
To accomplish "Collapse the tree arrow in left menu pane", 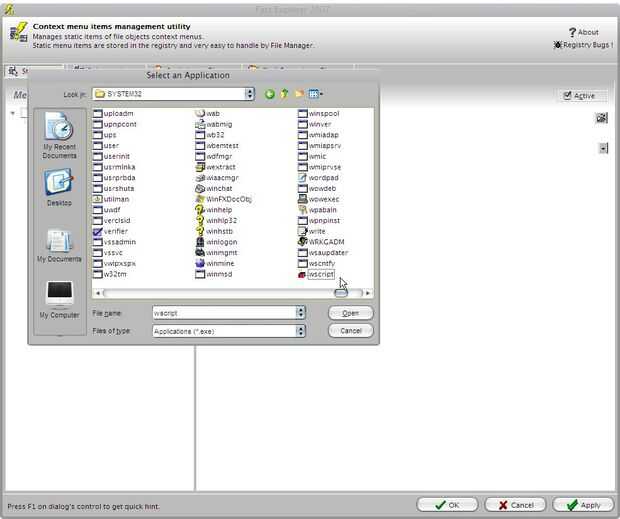I will (x=13, y=113).
